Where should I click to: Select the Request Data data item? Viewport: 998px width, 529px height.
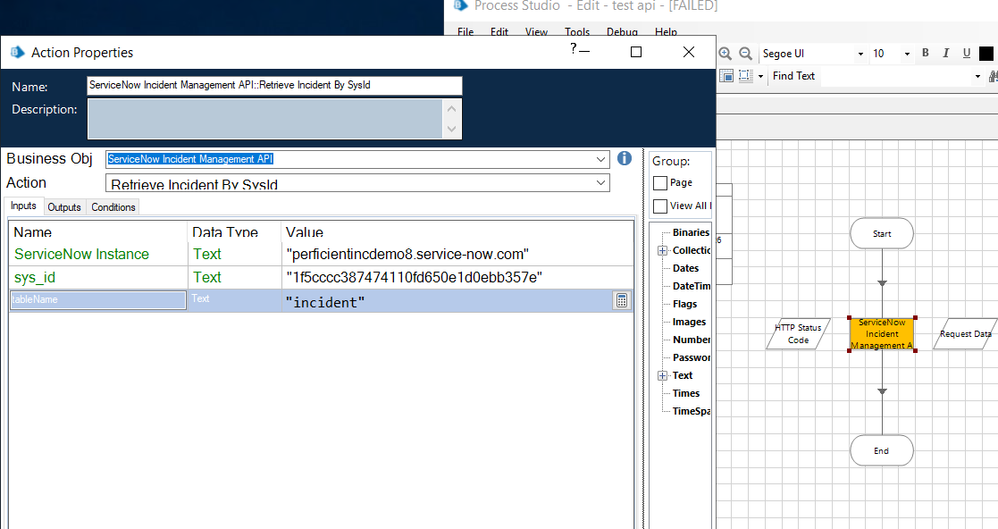pos(966,334)
